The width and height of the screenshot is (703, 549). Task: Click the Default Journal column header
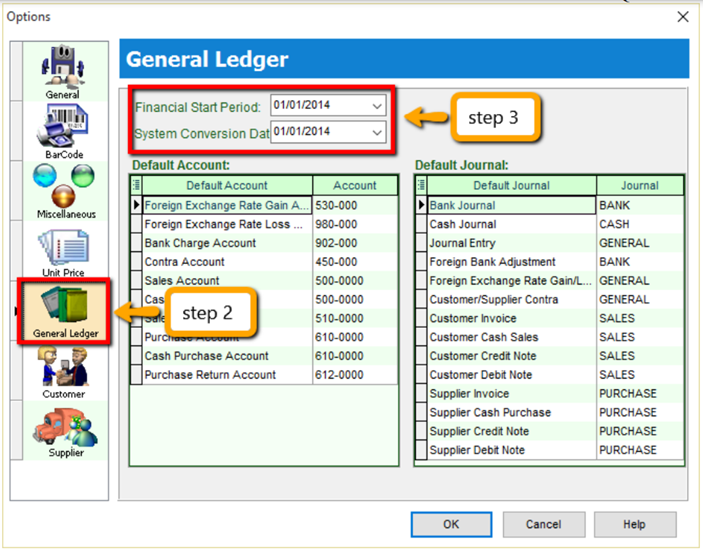point(511,185)
